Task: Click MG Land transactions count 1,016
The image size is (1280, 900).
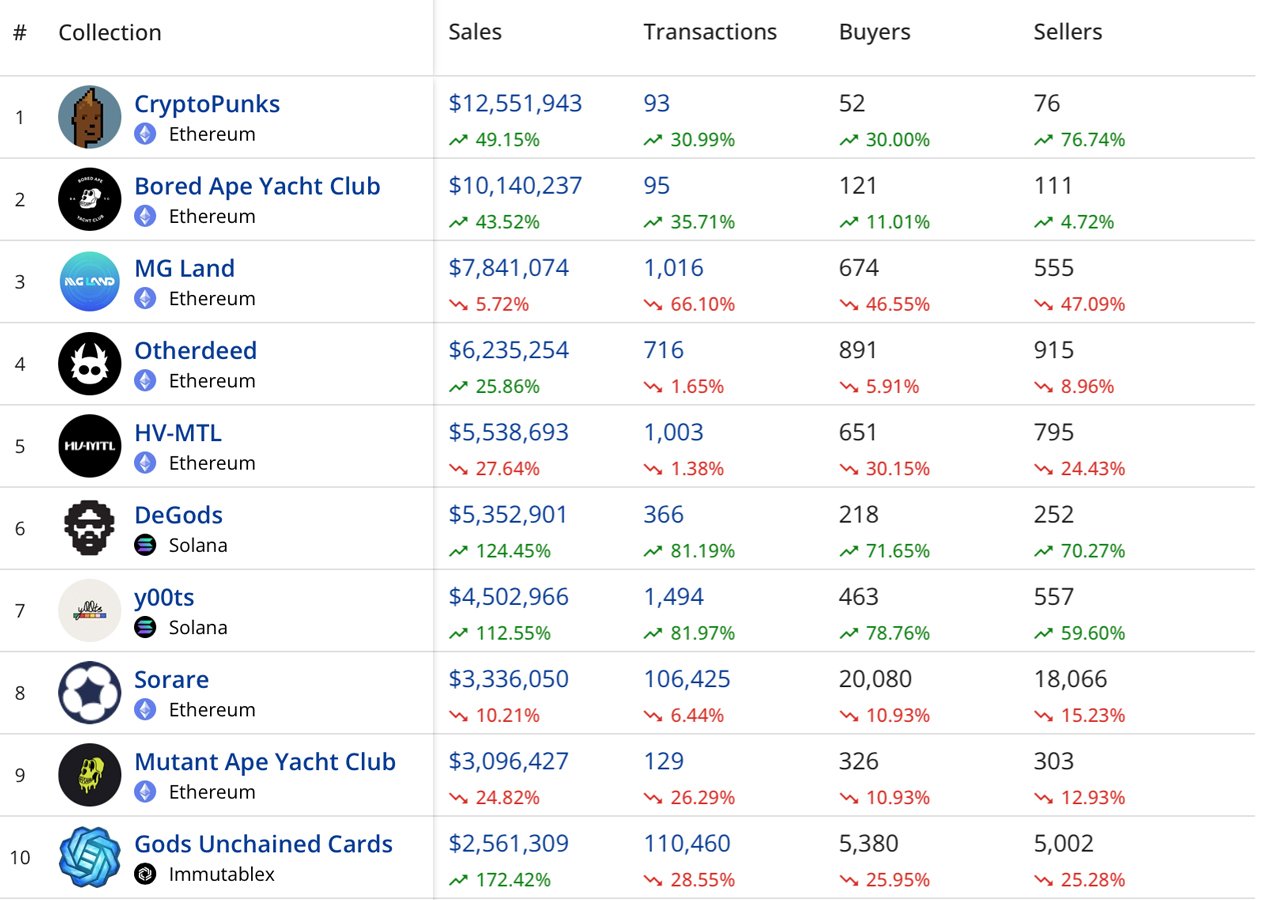Action: coord(674,268)
